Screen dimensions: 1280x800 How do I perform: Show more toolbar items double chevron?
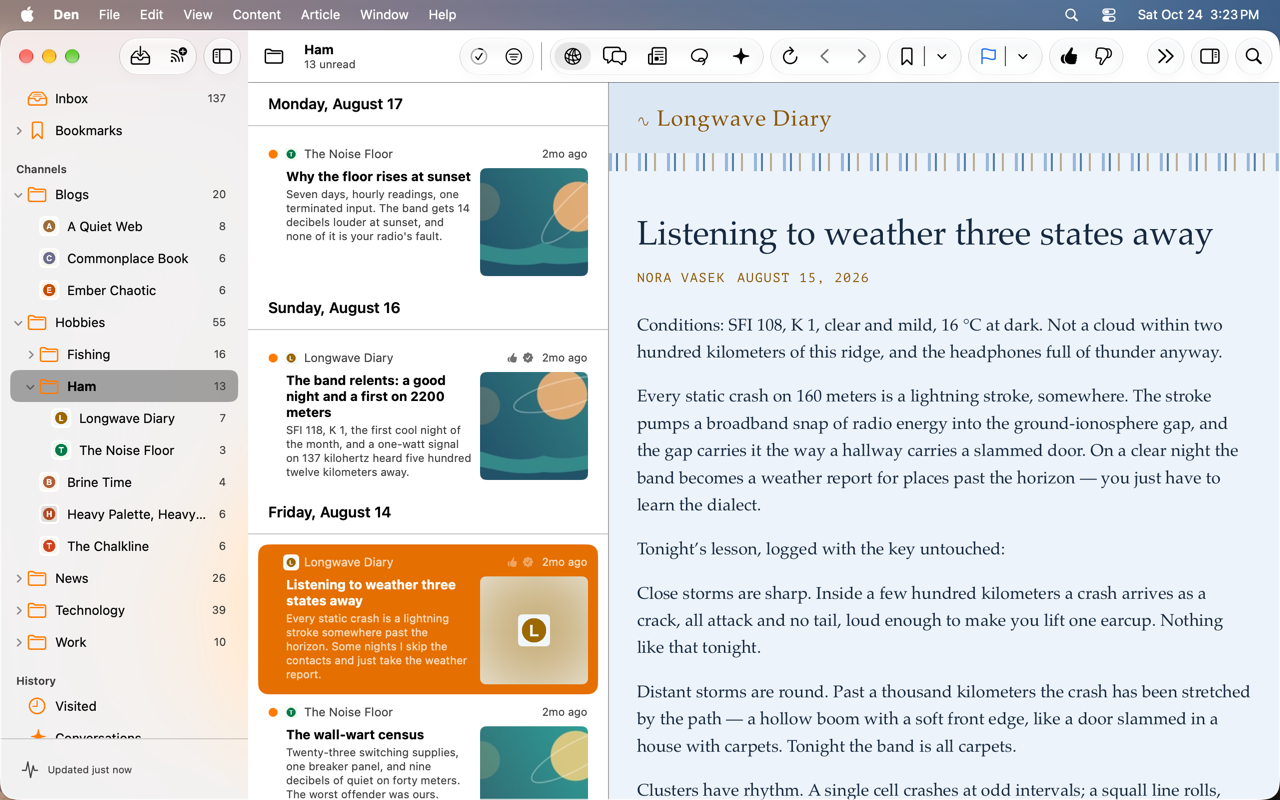click(x=1165, y=57)
